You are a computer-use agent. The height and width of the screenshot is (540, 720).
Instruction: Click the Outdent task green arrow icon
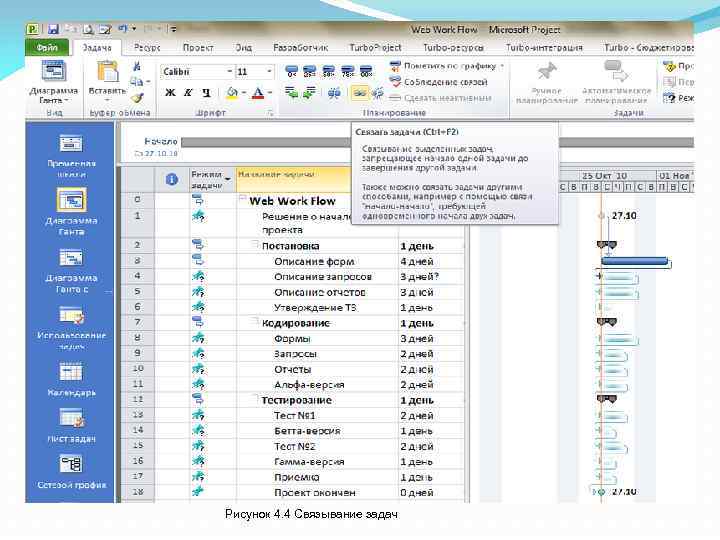[291, 93]
